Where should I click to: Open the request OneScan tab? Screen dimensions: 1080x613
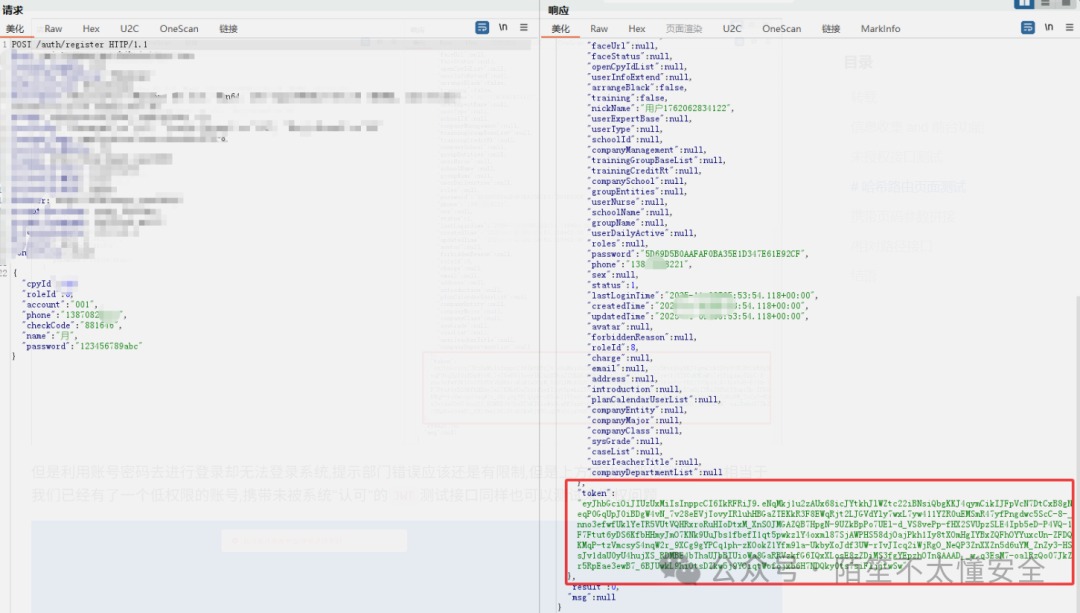click(179, 29)
